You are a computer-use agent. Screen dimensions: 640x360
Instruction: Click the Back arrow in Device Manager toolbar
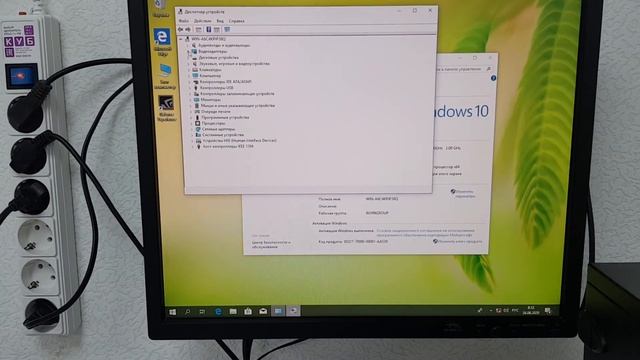point(180,29)
